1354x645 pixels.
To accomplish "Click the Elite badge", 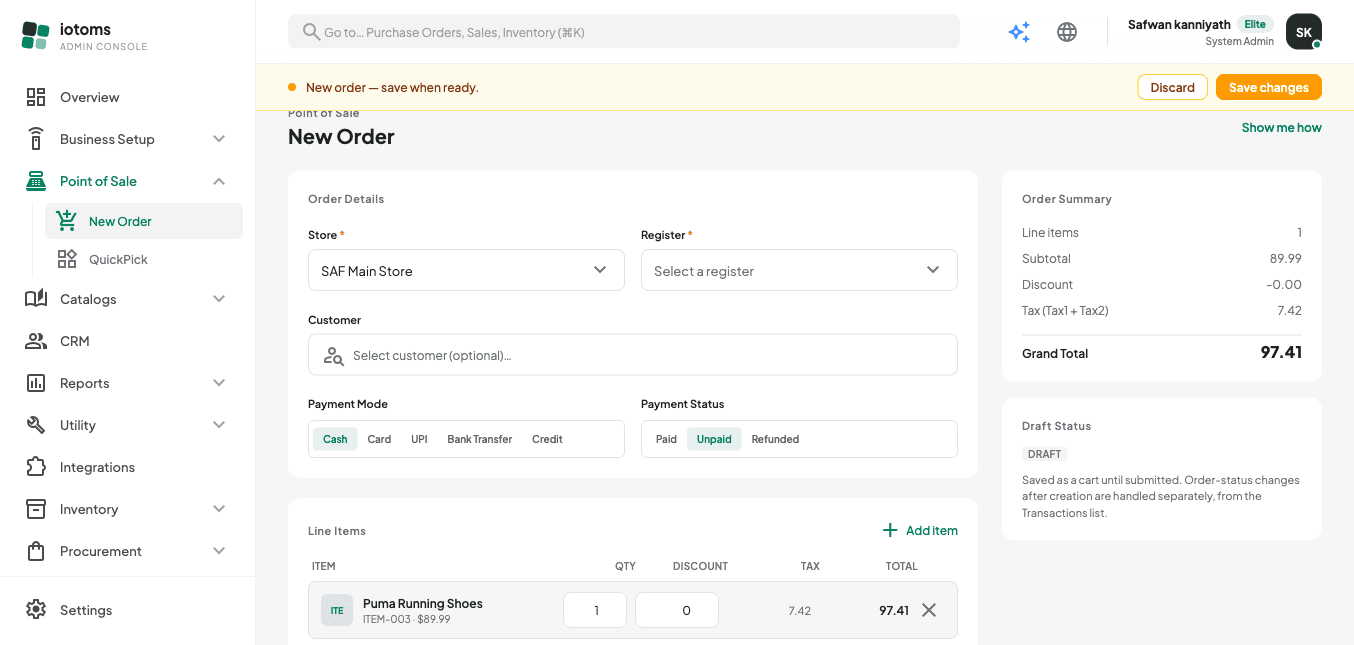I will coord(1254,24).
